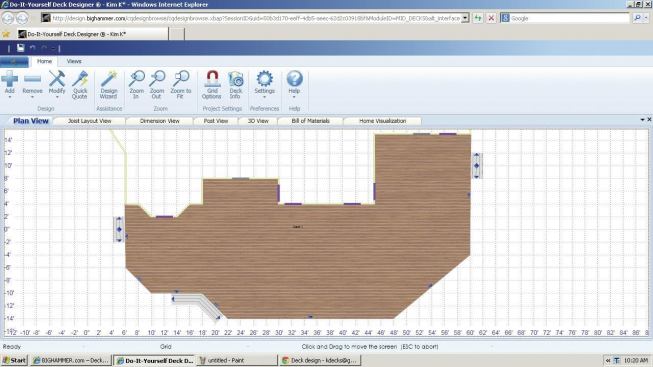This screenshot has width=653, height=367.
Task: Click the browser Forward arrow button
Action: [22, 18]
